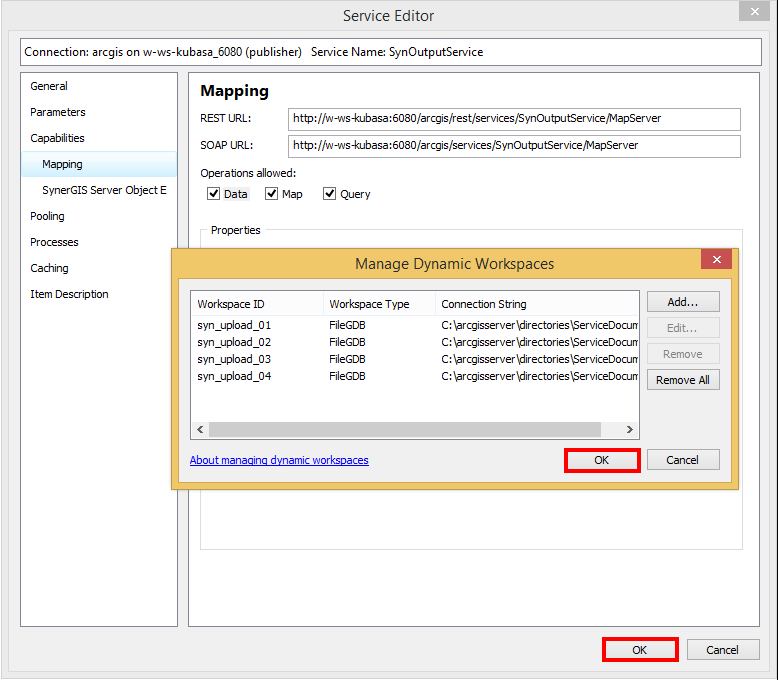Open the Caching settings
The width and height of the screenshot is (778, 680).
coord(49,268)
